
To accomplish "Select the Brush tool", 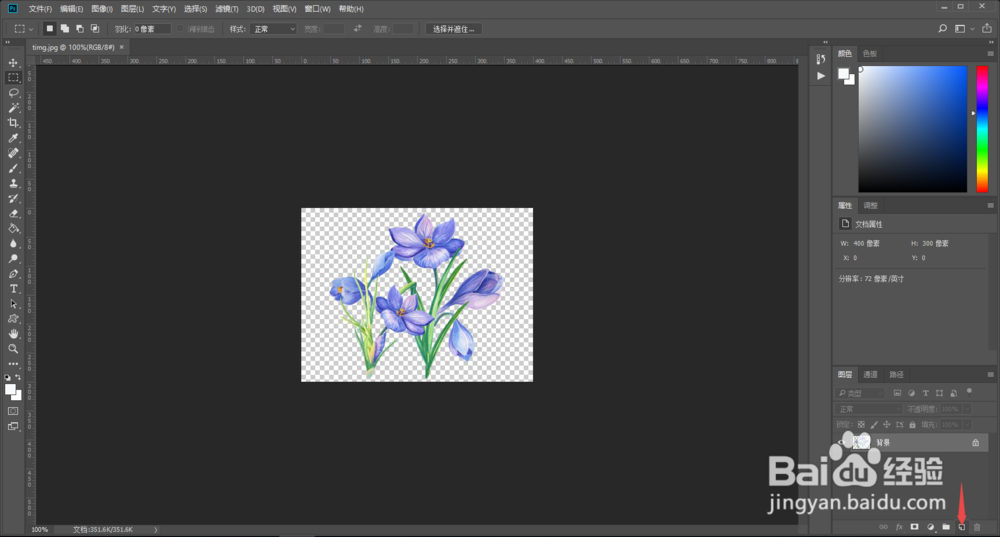I will pos(13,168).
